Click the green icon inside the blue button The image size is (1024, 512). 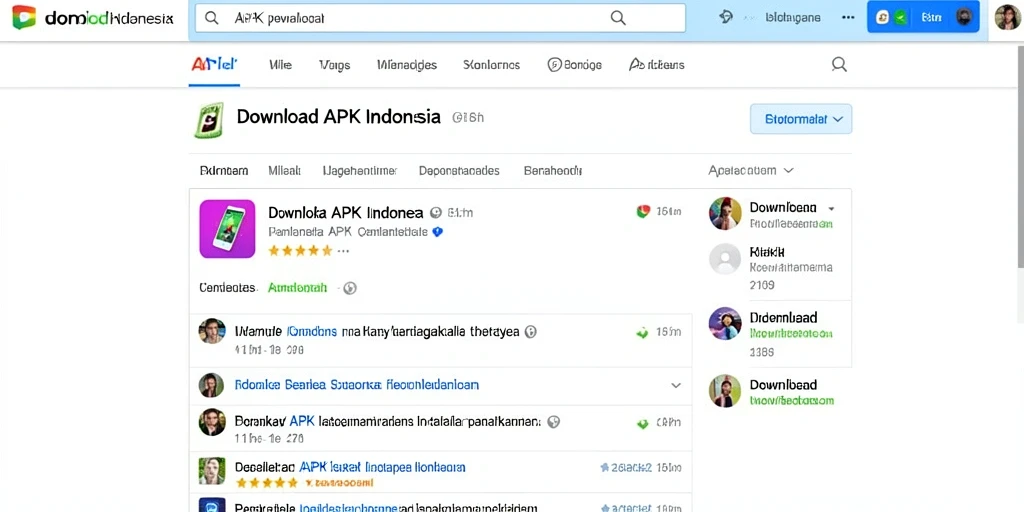pos(901,18)
